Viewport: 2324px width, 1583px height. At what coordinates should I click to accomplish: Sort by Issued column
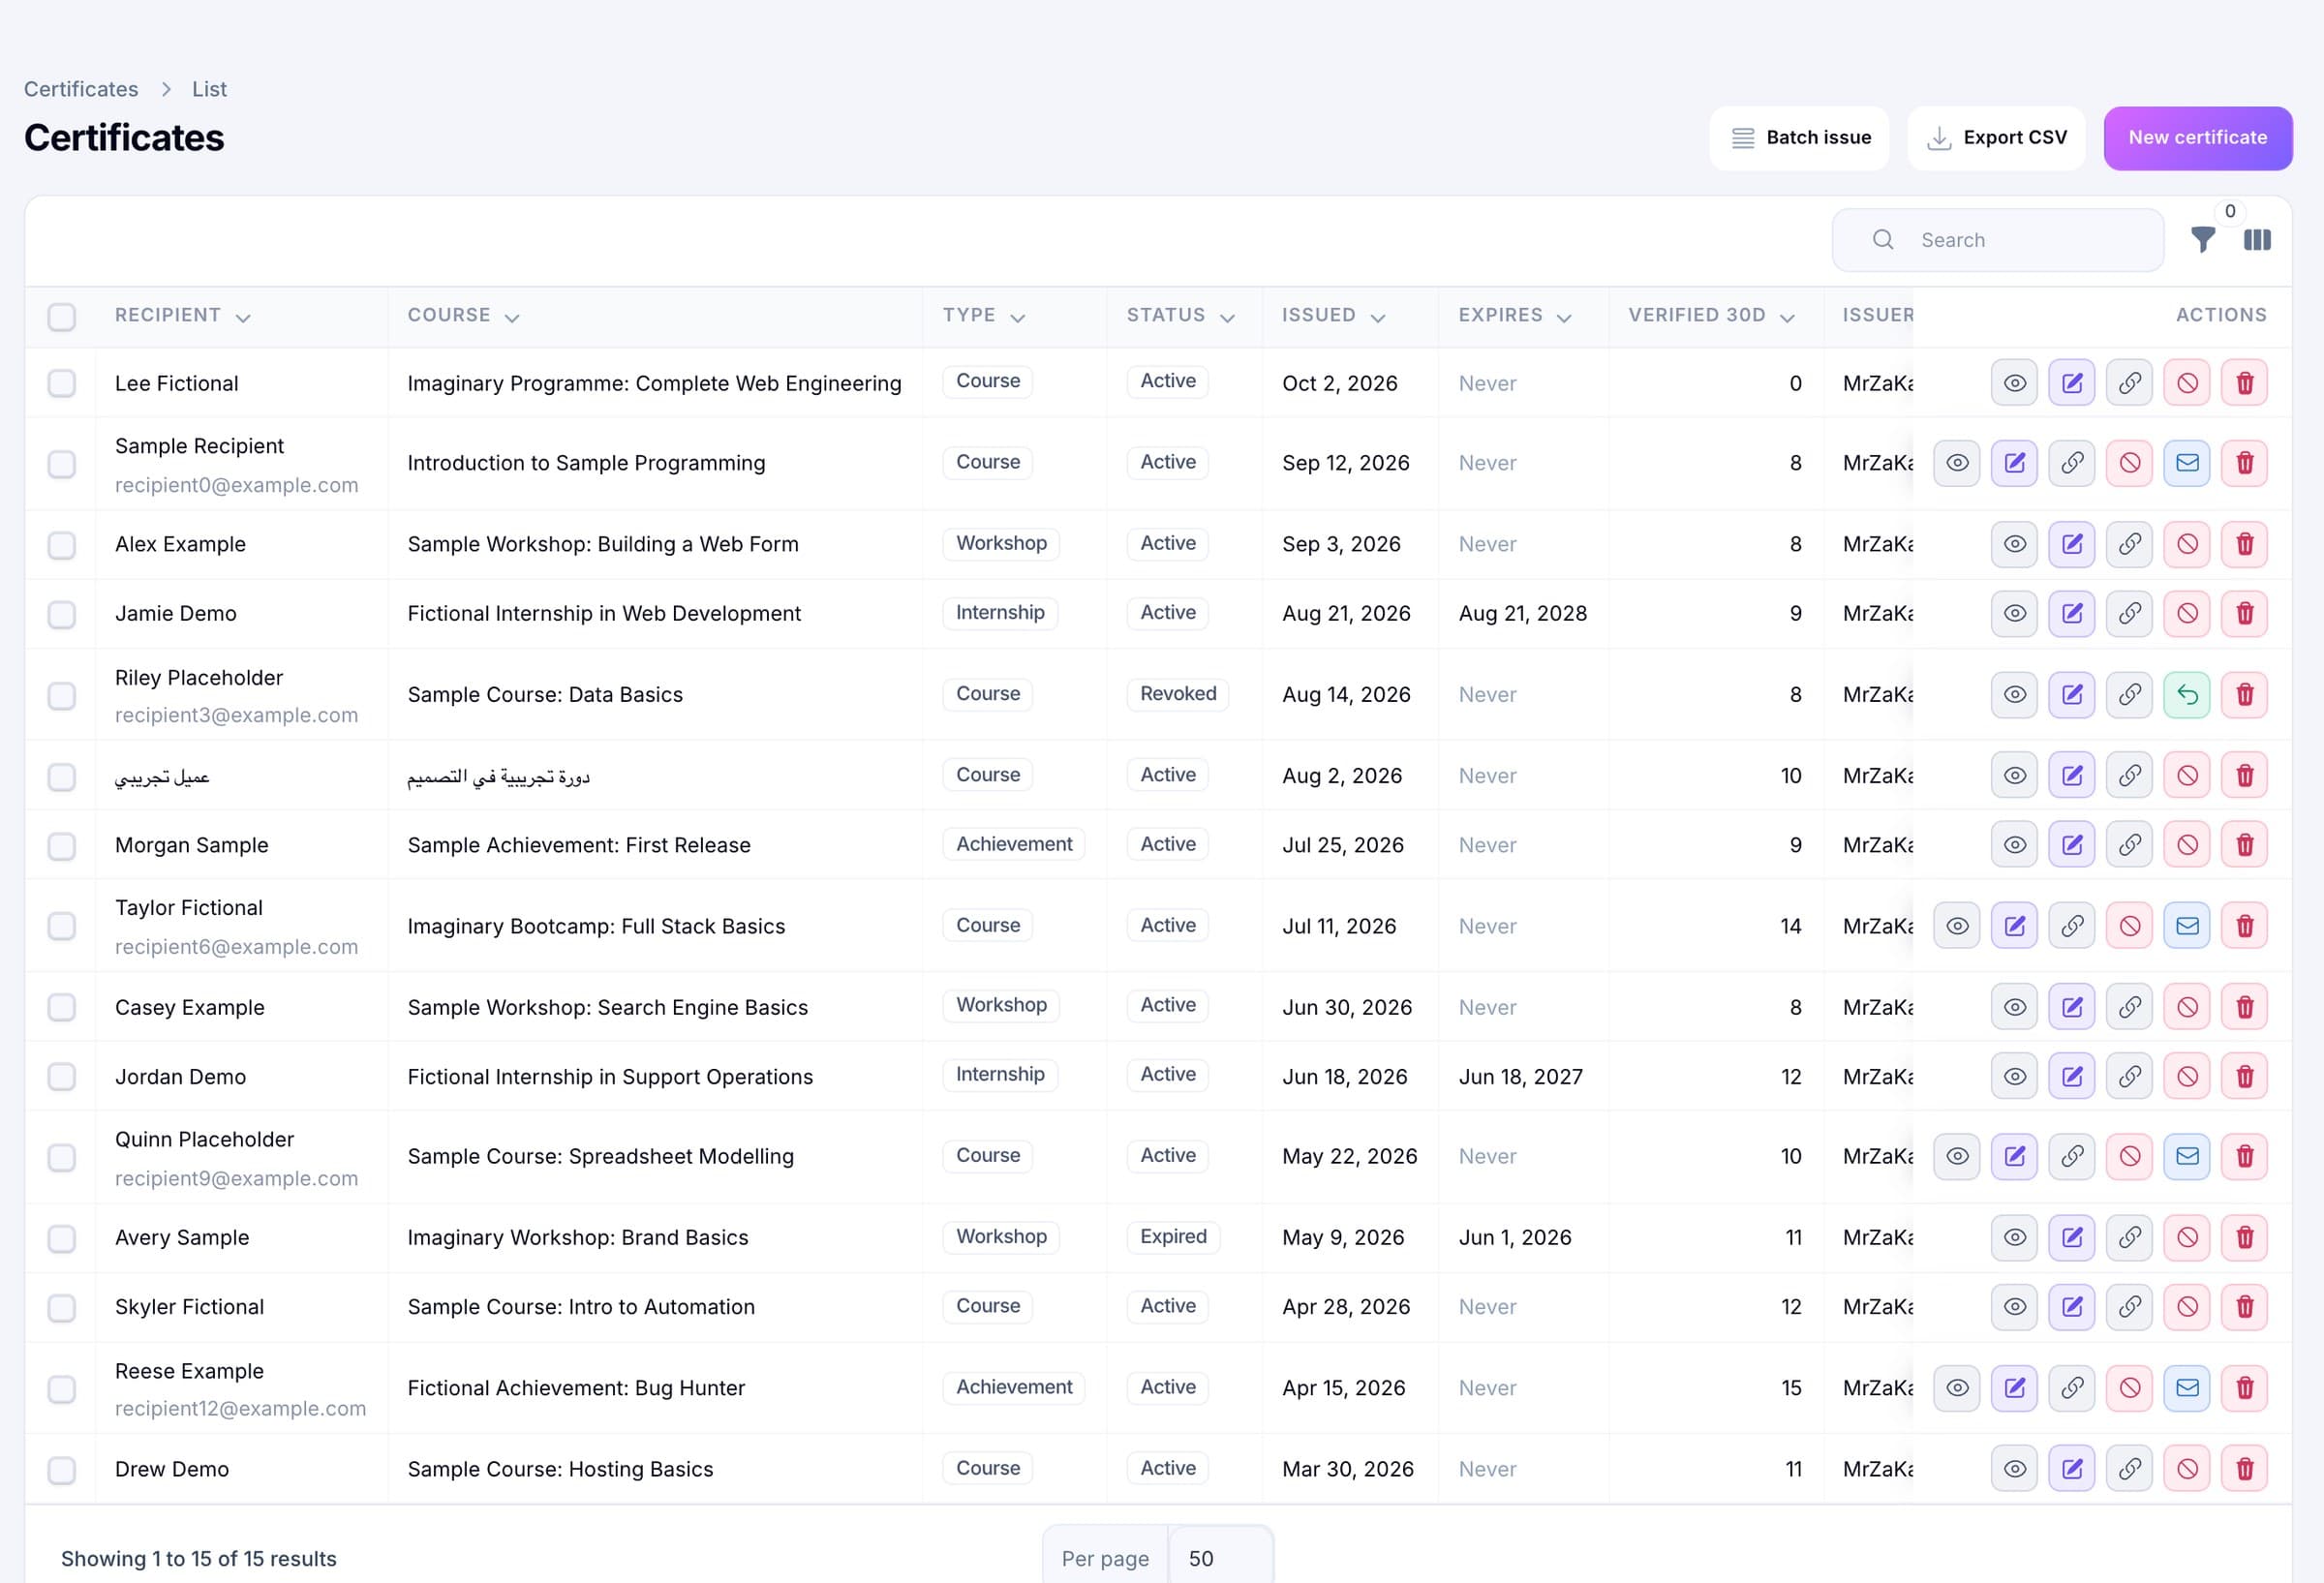pyautogui.click(x=1333, y=315)
